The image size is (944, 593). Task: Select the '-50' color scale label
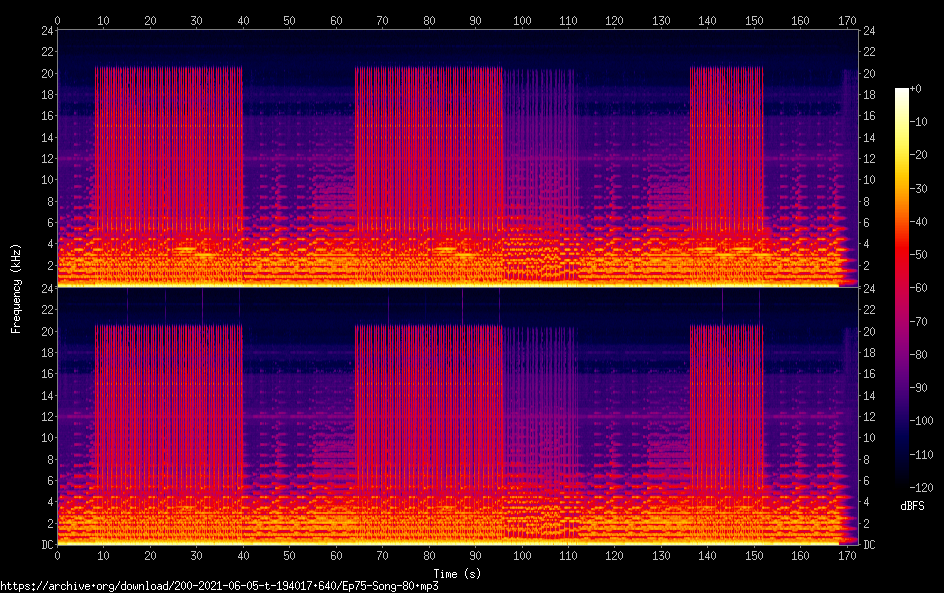[x=919, y=255]
